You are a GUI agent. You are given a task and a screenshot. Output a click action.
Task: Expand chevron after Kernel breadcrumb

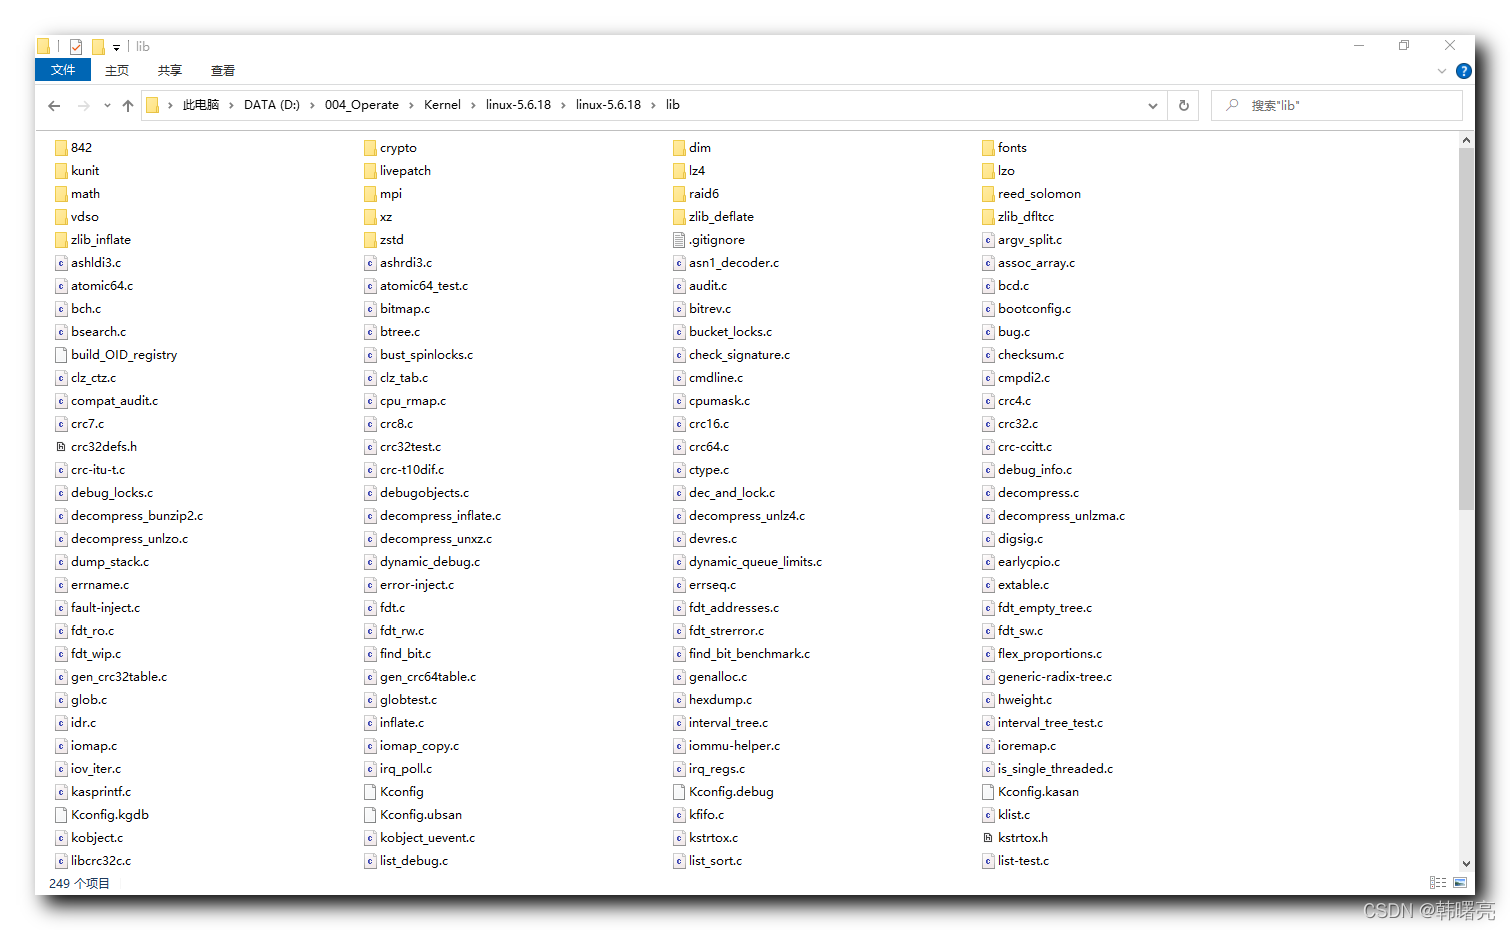click(473, 105)
